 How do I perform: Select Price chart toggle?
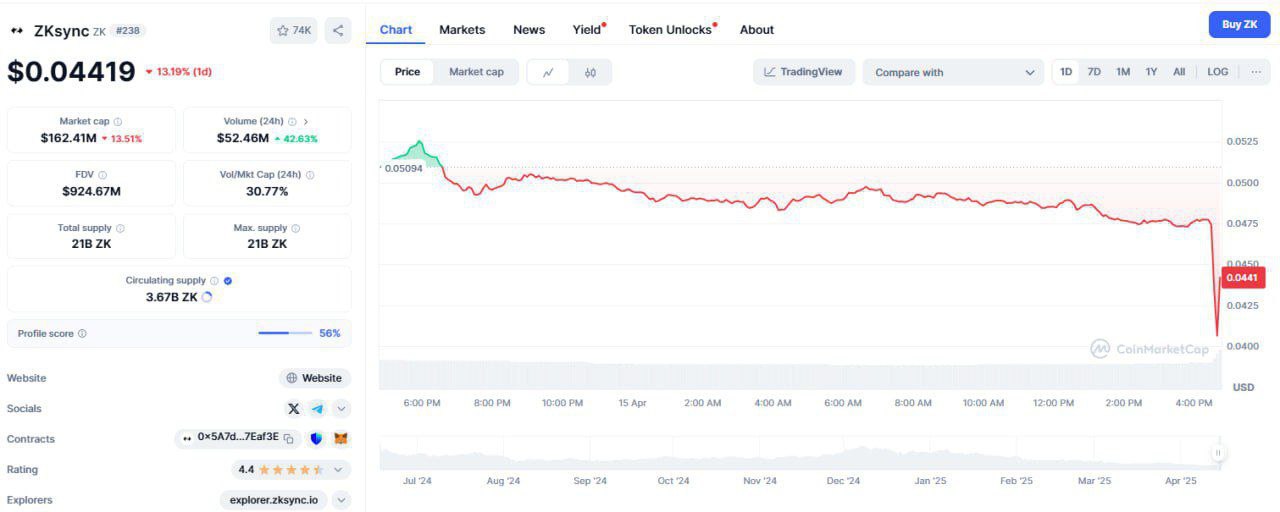[408, 72]
